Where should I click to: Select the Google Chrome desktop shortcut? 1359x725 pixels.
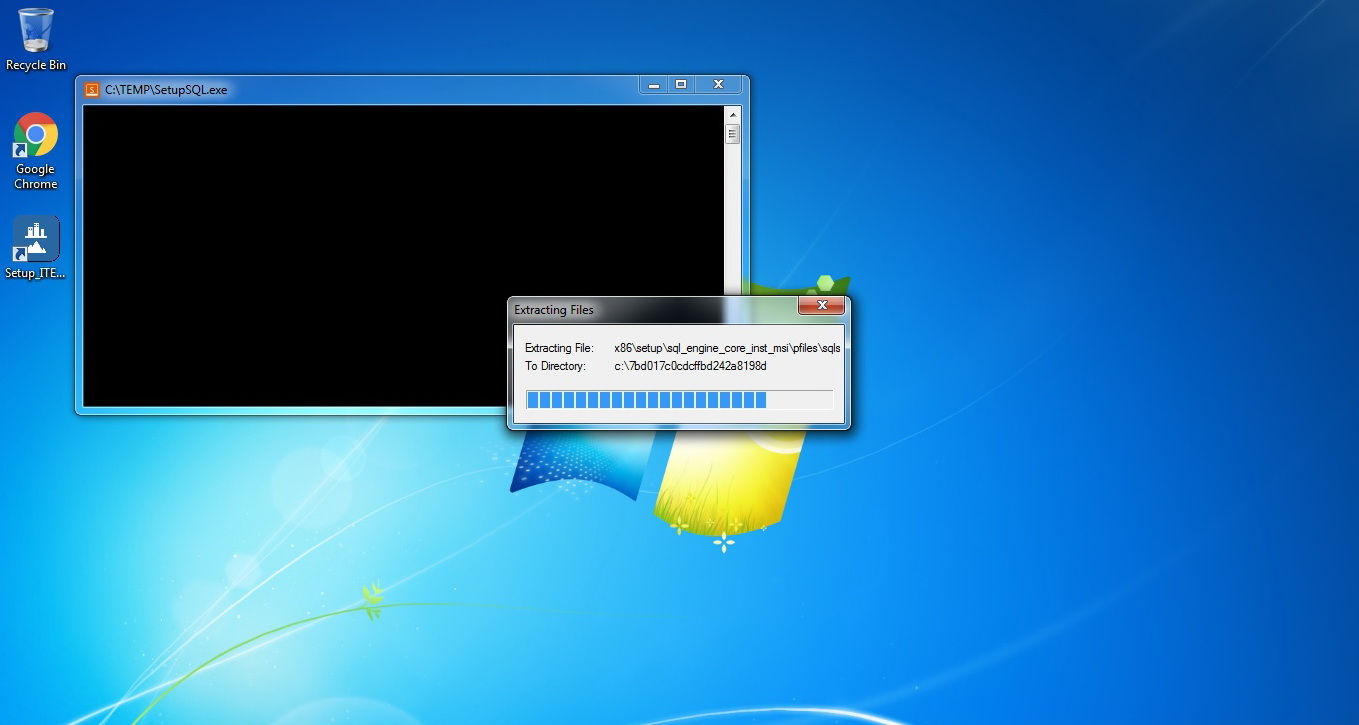point(36,151)
